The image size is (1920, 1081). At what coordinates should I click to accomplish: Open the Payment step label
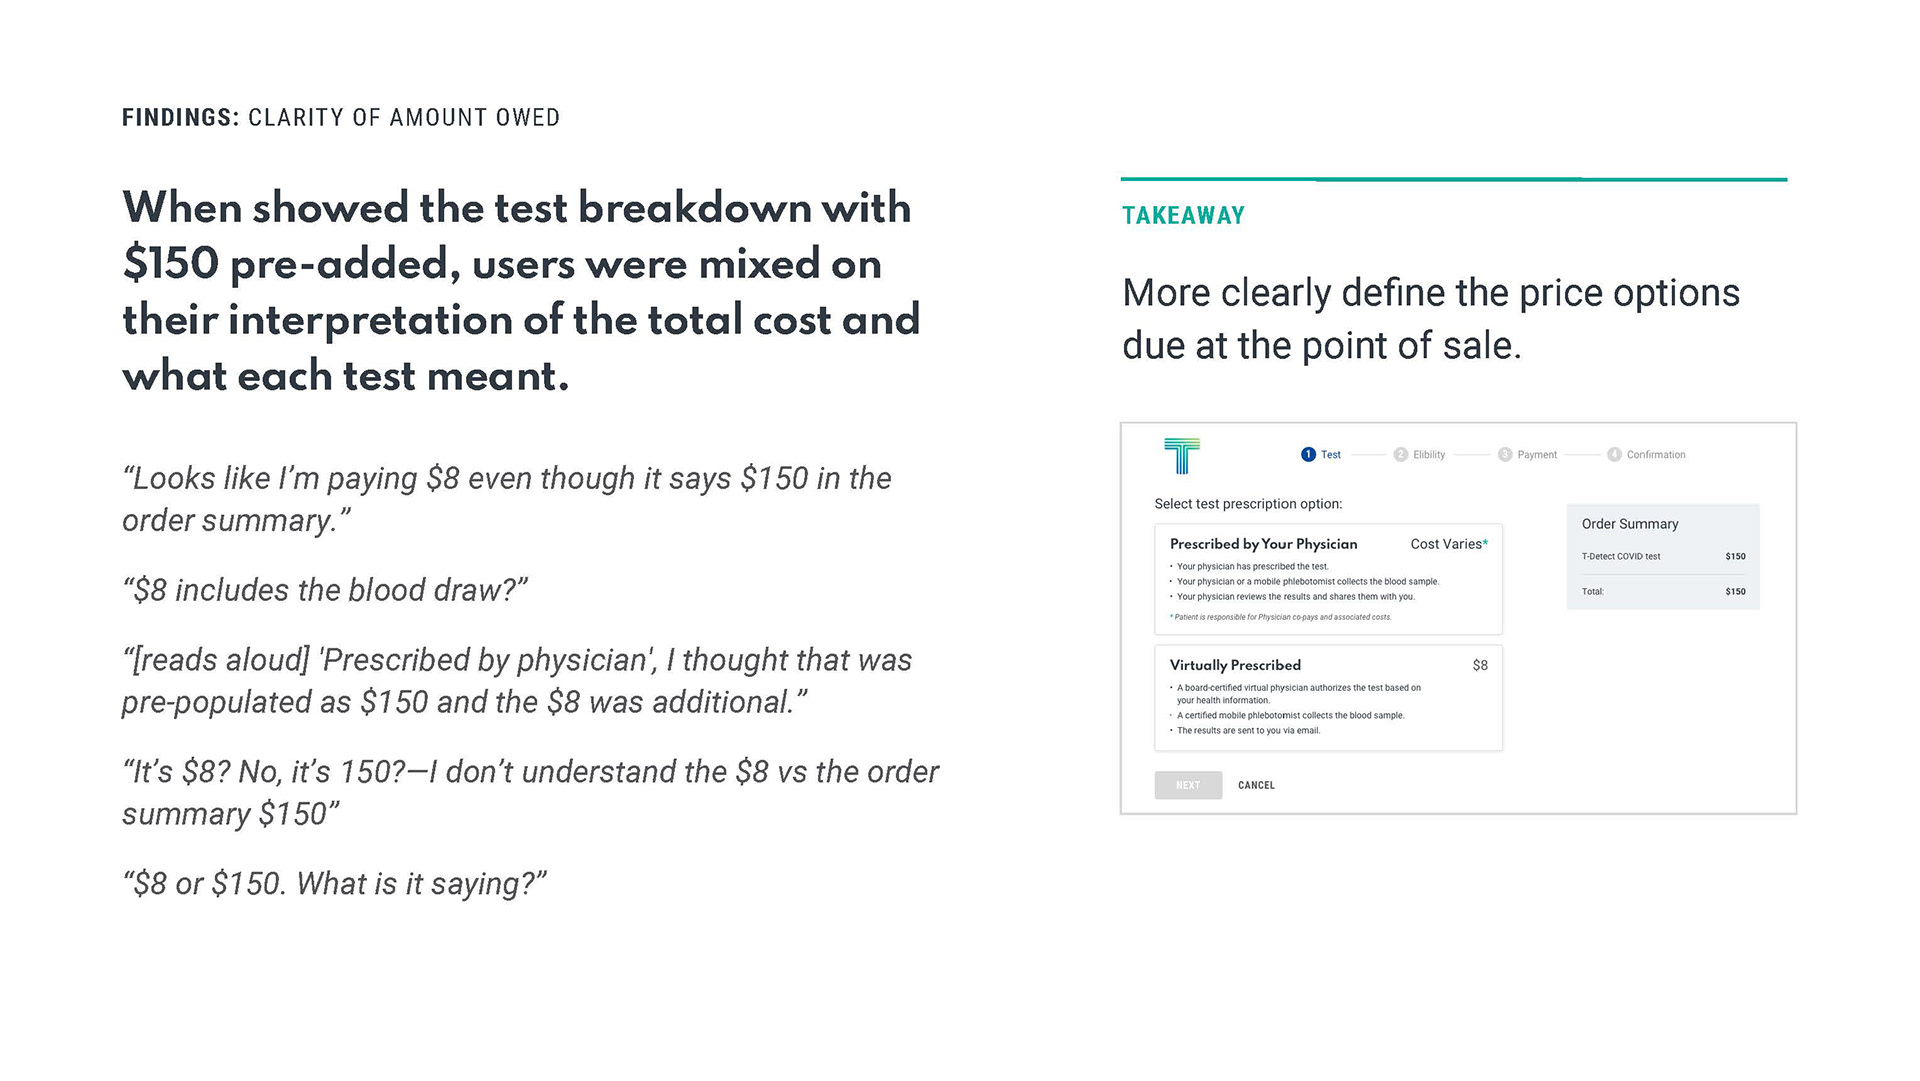1537,455
